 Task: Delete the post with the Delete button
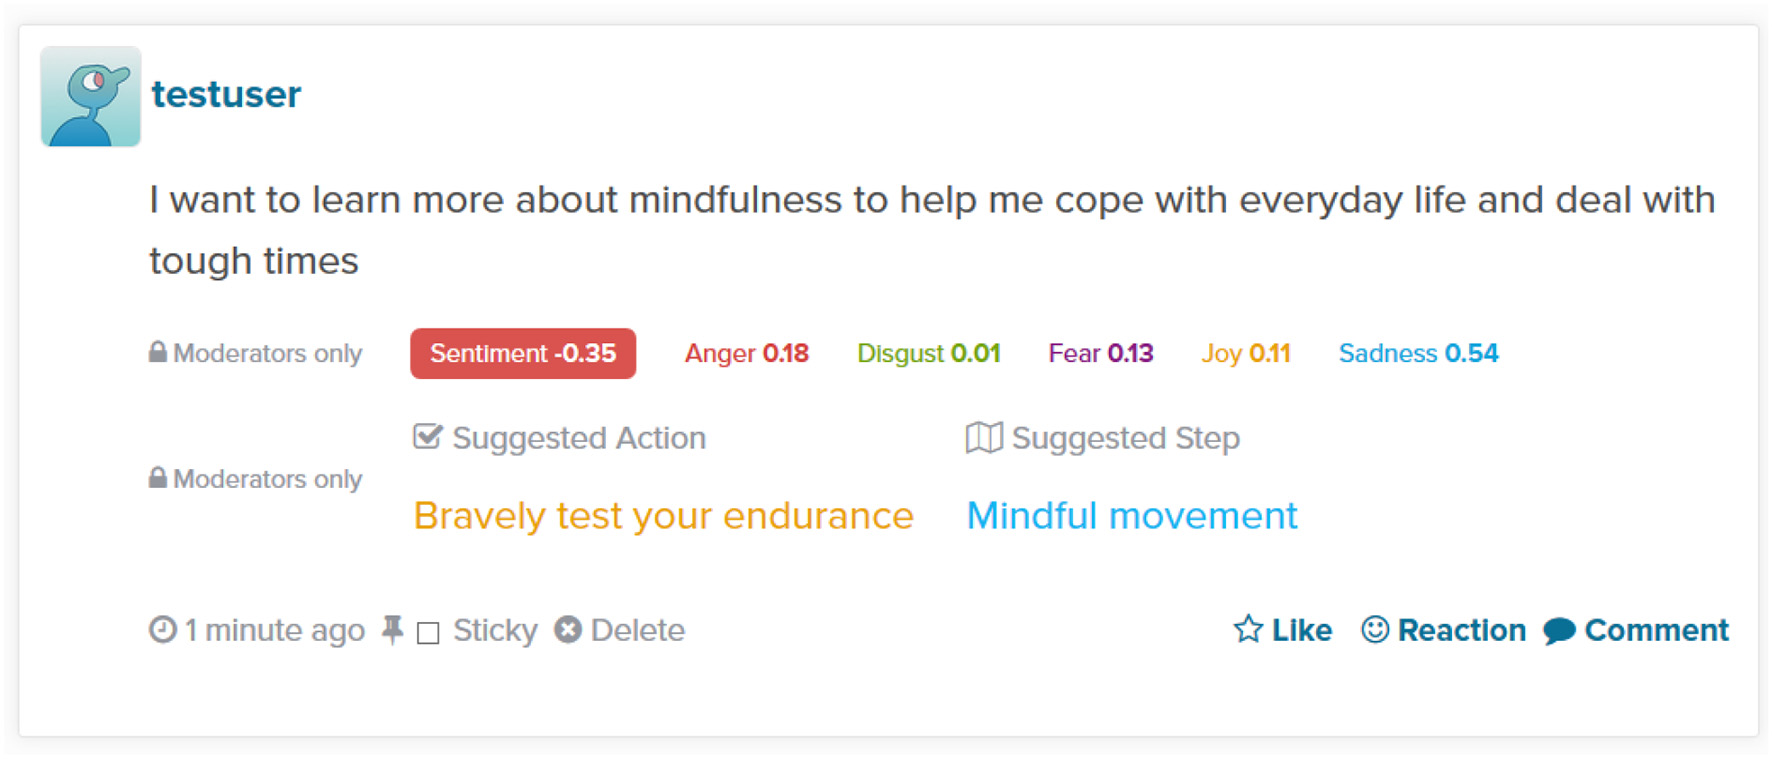(620, 630)
